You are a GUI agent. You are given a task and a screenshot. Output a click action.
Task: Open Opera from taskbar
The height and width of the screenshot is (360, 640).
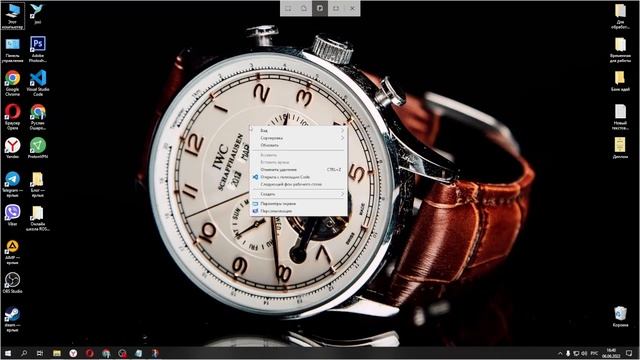pyautogui.click(x=89, y=353)
